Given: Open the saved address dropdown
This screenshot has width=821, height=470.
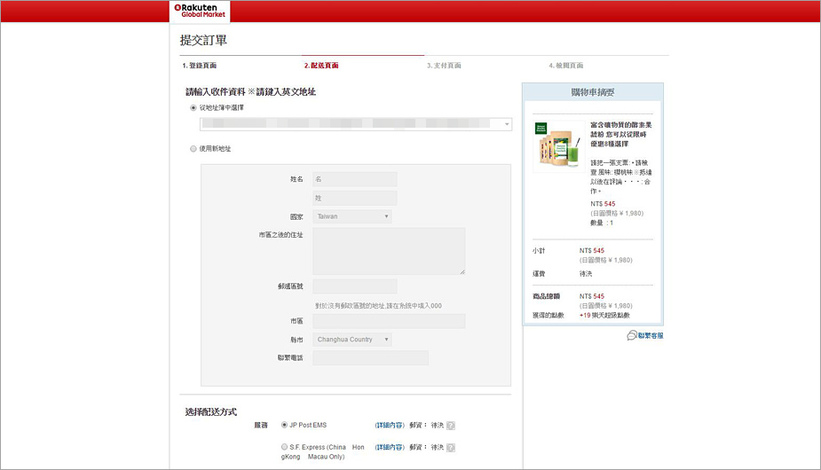Looking at the screenshot, I should click(355, 124).
